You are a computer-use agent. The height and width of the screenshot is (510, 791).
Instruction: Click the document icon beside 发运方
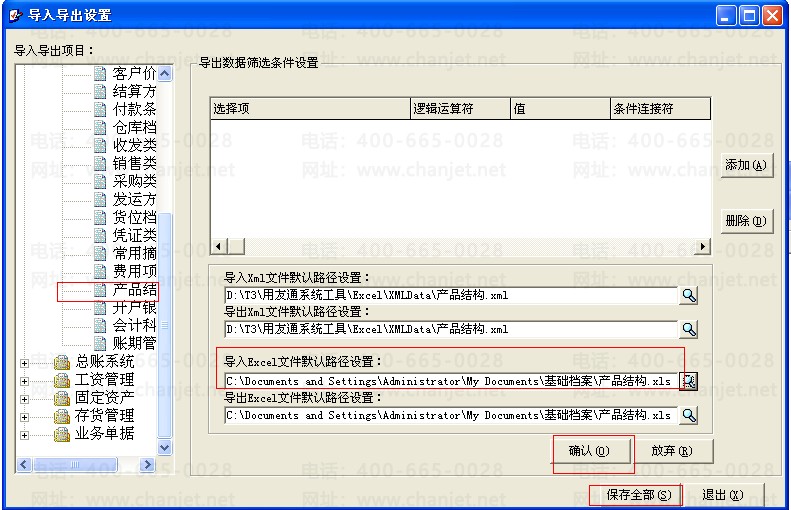(x=100, y=200)
